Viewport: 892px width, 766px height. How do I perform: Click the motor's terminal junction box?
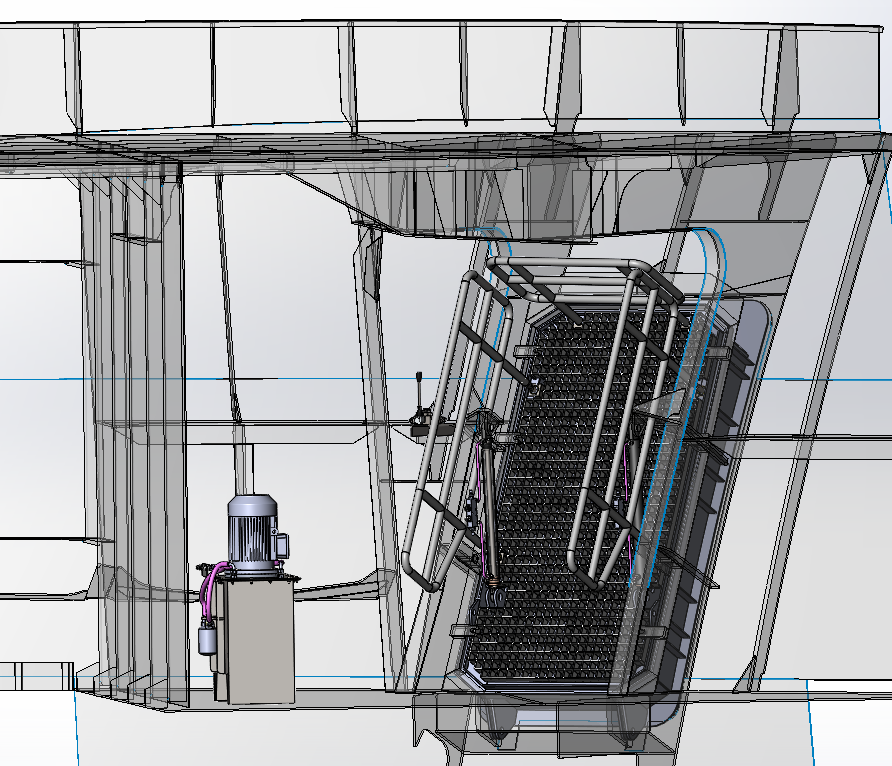tap(281, 545)
